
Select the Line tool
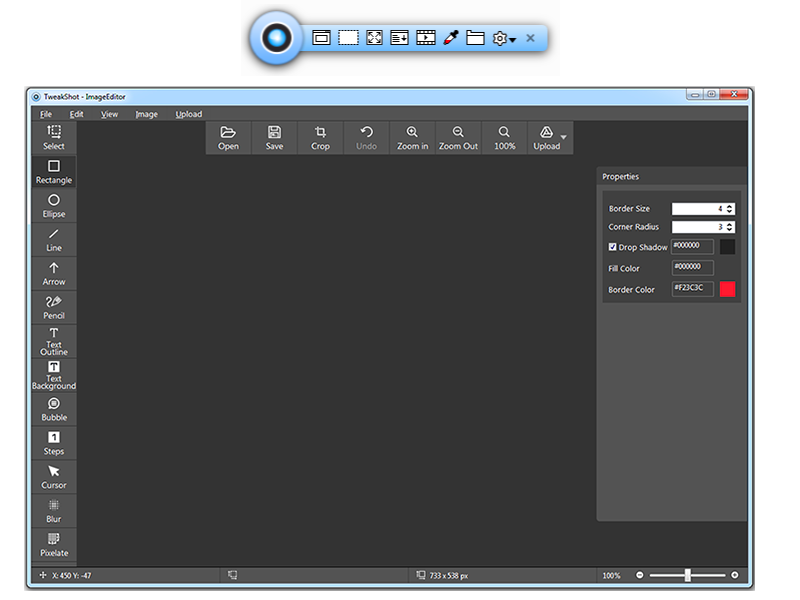pyautogui.click(x=54, y=240)
